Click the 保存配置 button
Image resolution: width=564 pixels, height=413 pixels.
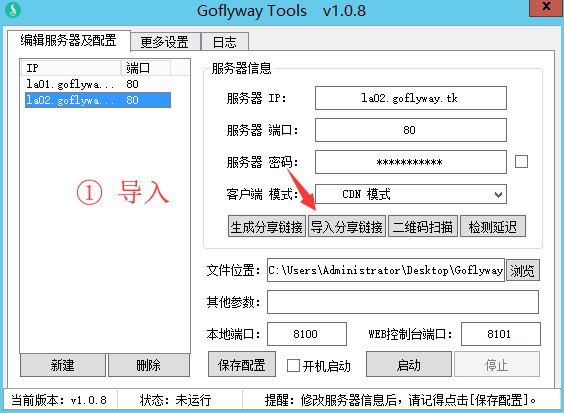pos(242,364)
